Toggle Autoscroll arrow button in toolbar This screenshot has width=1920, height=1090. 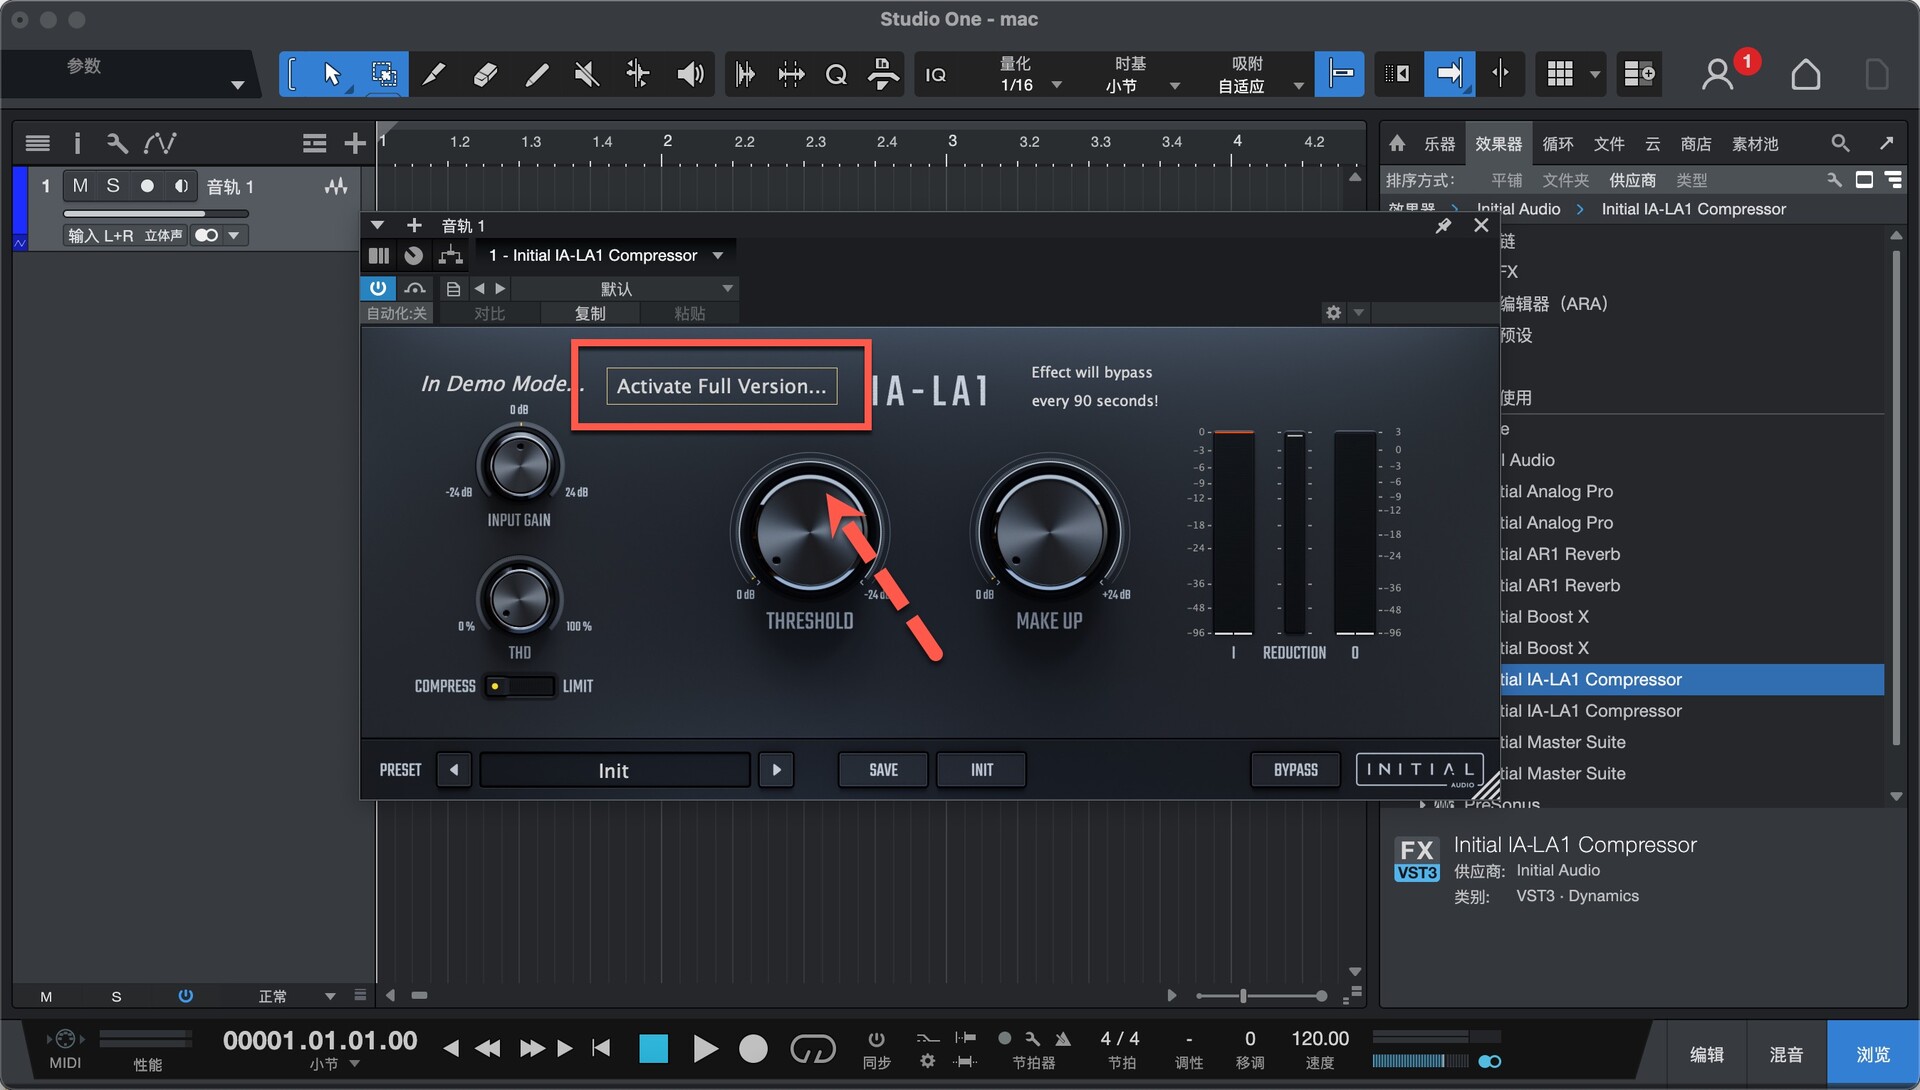(1449, 73)
